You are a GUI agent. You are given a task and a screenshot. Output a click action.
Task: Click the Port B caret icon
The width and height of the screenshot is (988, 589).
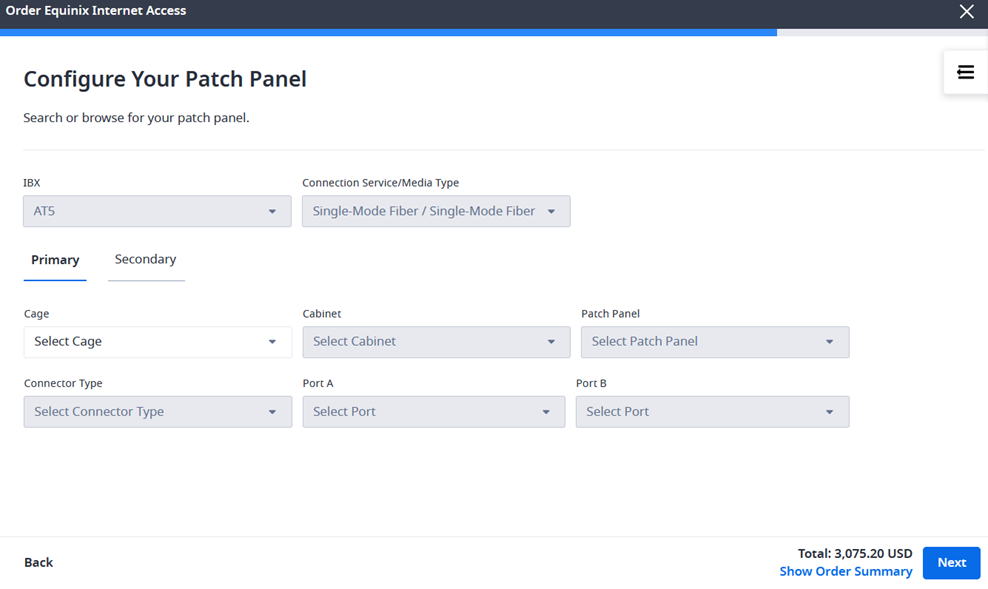(x=829, y=412)
